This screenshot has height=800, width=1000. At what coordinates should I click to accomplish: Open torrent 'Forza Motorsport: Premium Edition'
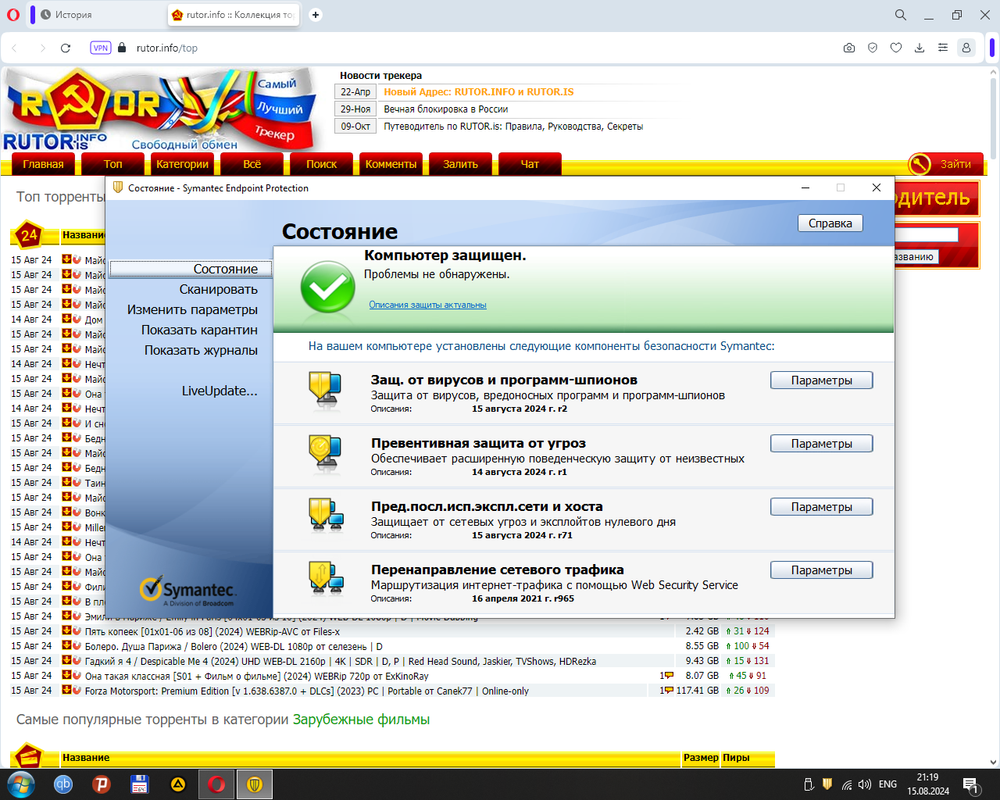[x=306, y=691]
